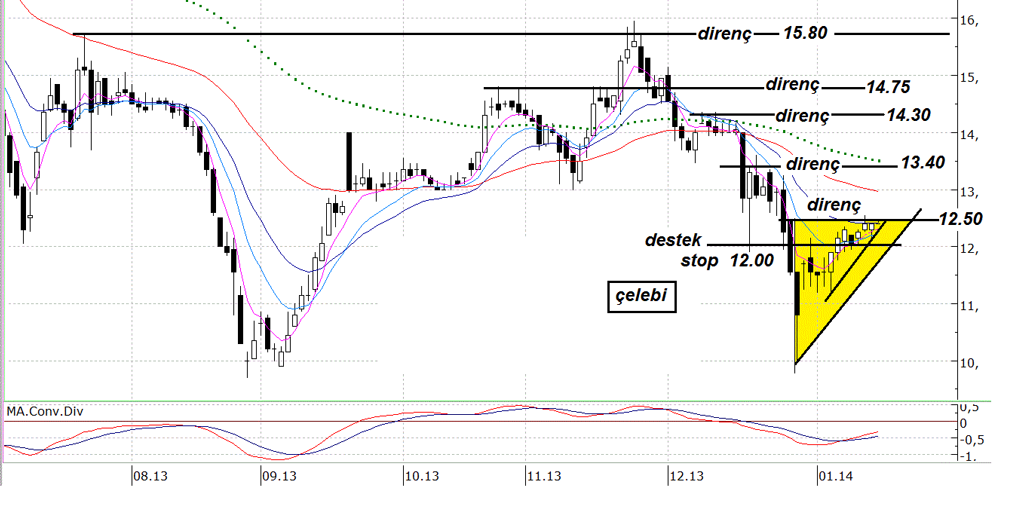The width and height of the screenshot is (1024, 517).
Task: Click the 16 price axis value
Action: coord(967,21)
